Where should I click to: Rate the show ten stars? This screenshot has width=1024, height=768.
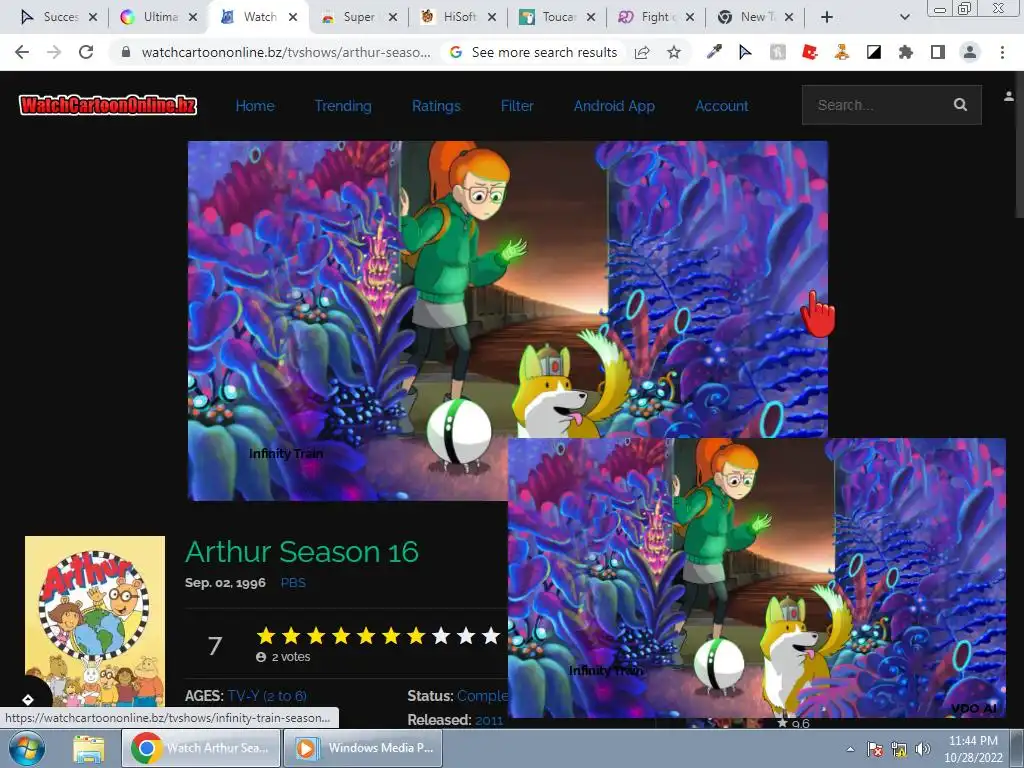(x=491, y=635)
